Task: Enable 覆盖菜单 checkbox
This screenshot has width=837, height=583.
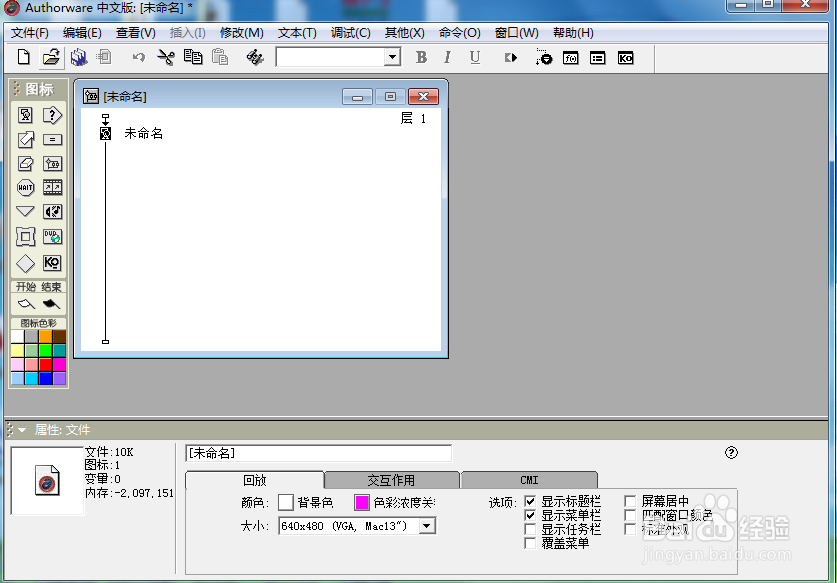Action: click(530, 543)
